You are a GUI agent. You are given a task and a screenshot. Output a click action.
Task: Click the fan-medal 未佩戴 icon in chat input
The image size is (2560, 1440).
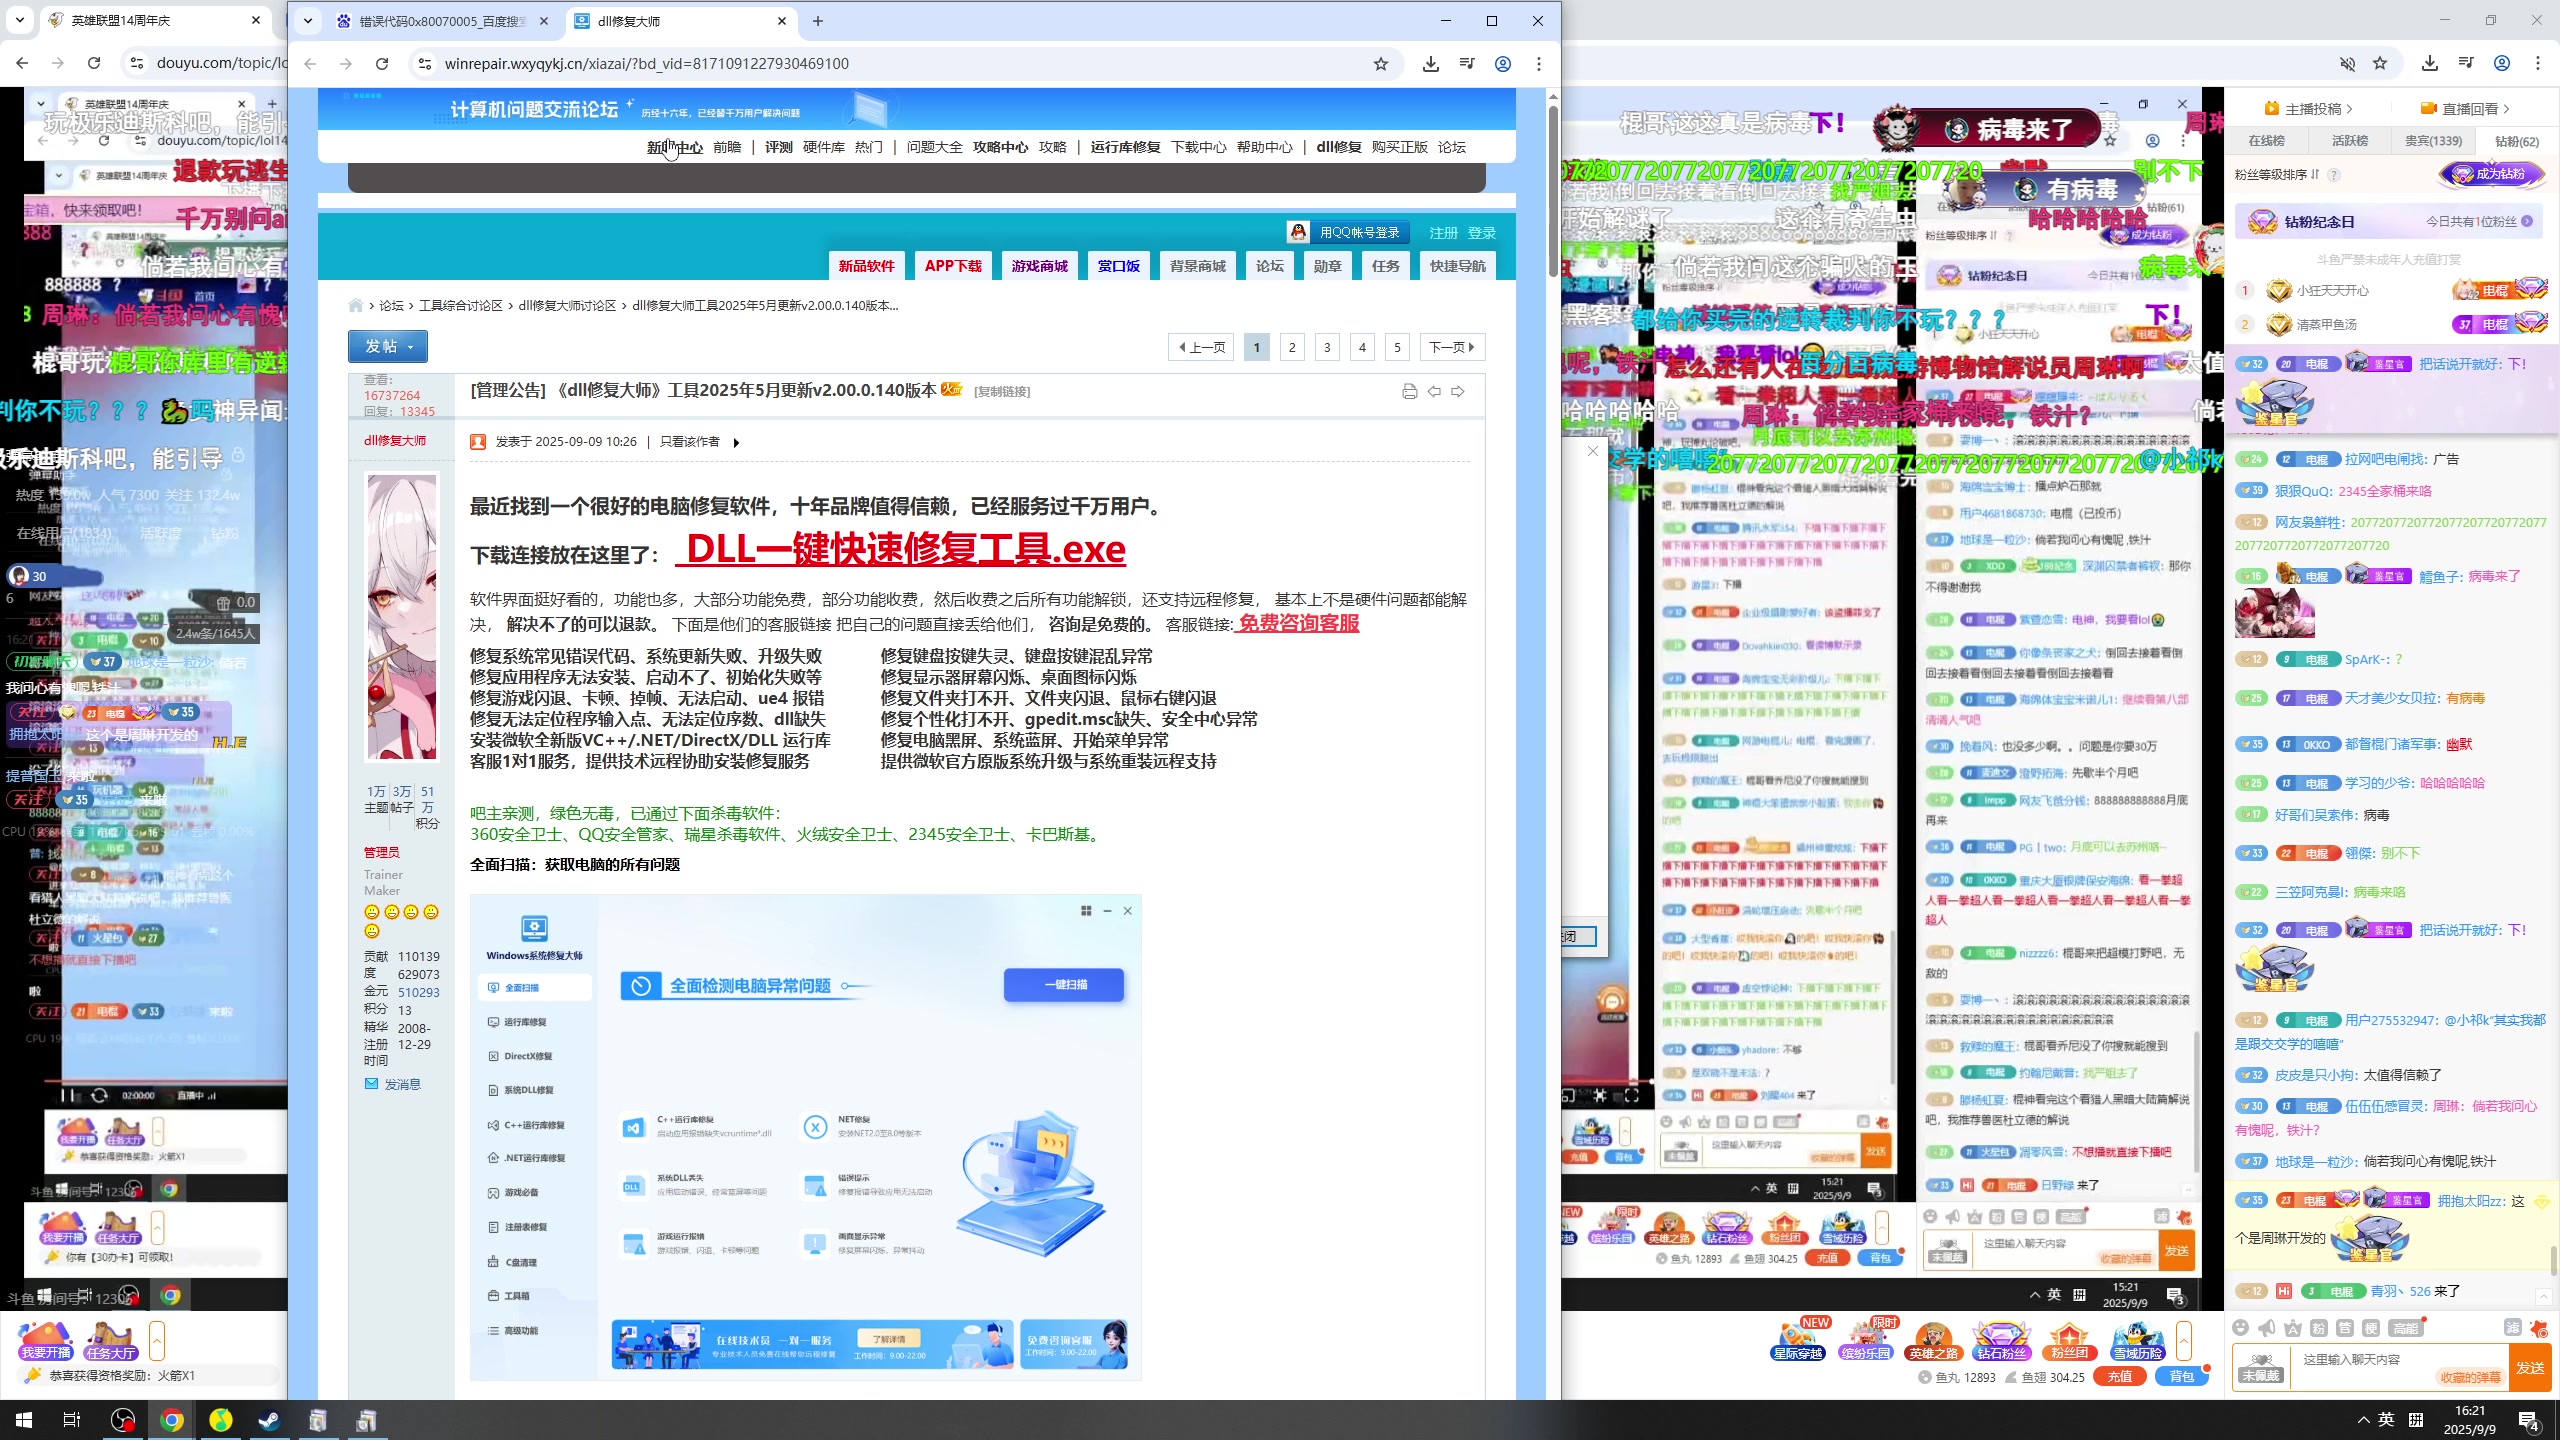(x=2261, y=1367)
